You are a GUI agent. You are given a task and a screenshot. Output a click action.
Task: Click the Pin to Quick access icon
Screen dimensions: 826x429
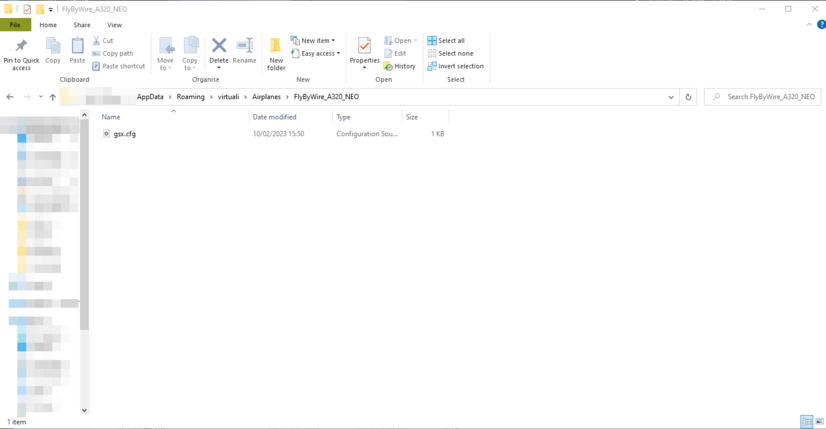click(21, 47)
